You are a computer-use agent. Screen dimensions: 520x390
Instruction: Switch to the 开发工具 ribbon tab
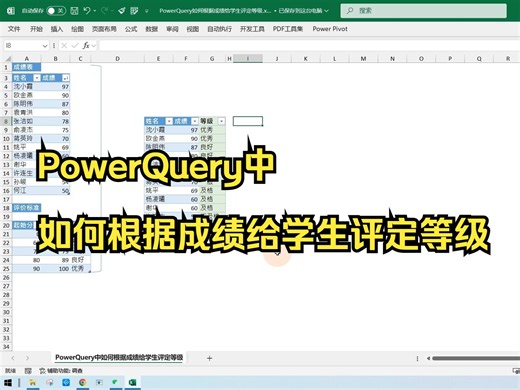tap(252, 29)
